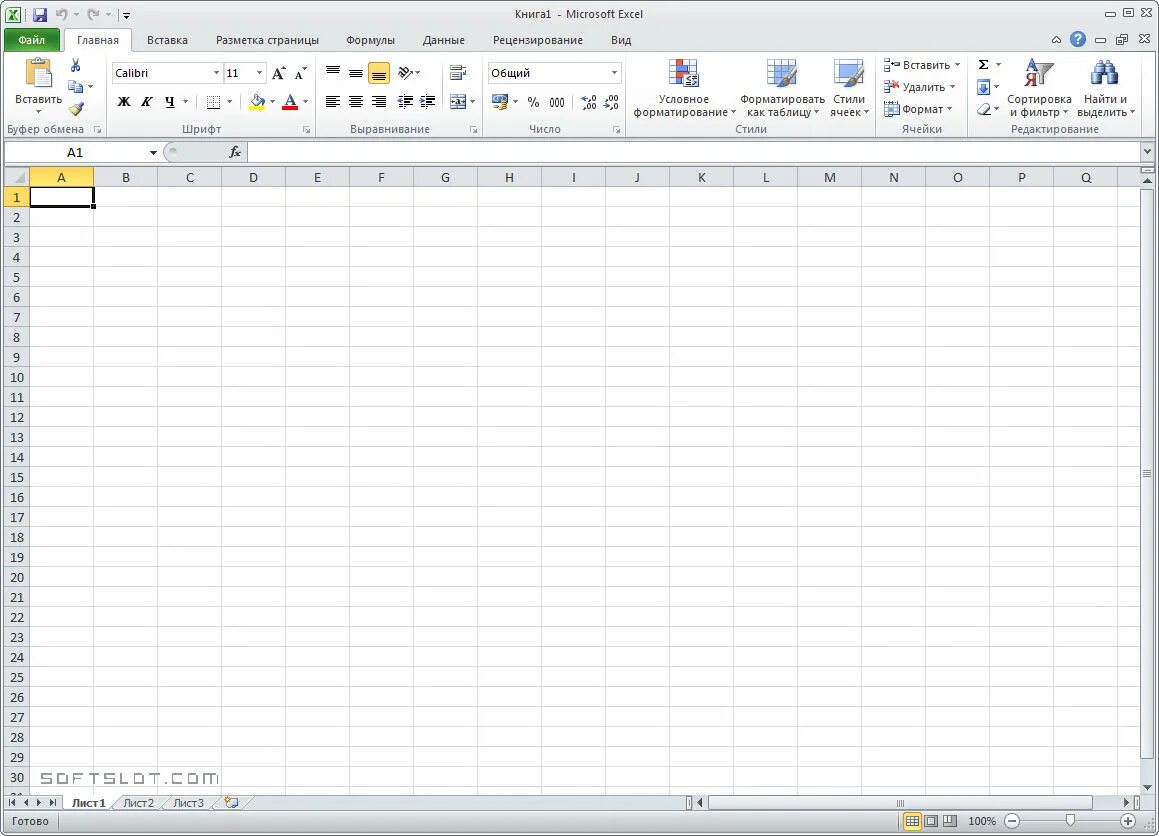Expand the formula bar
This screenshot has width=1159, height=836.
[x=1146, y=152]
